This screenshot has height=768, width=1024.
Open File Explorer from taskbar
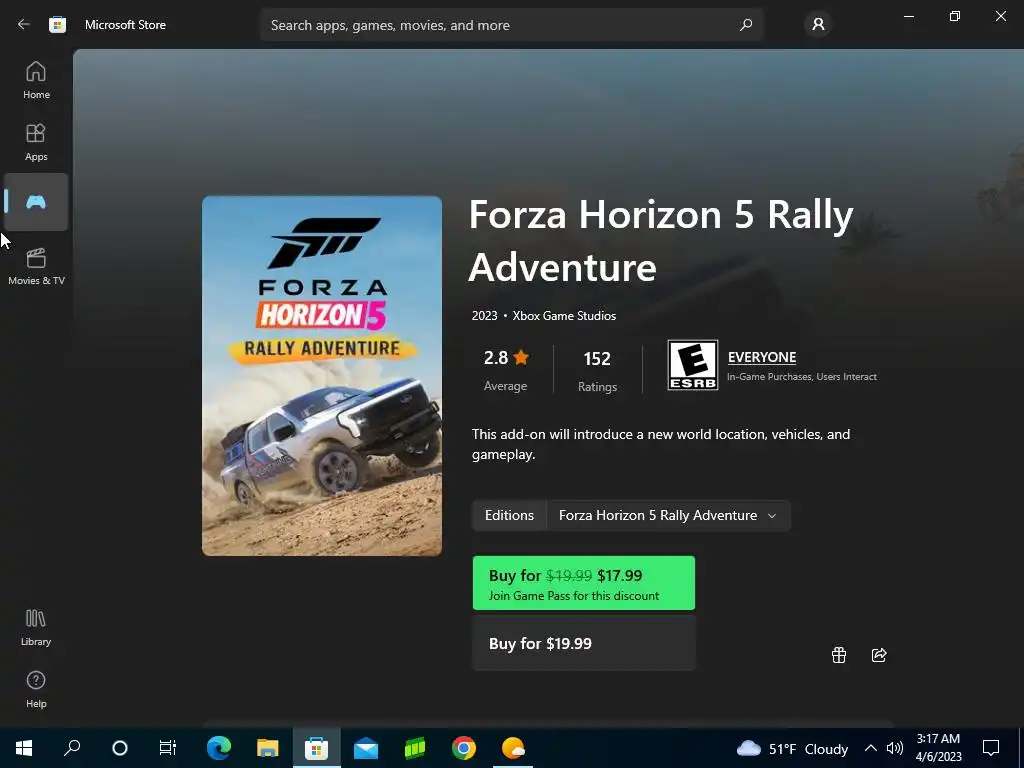point(267,748)
